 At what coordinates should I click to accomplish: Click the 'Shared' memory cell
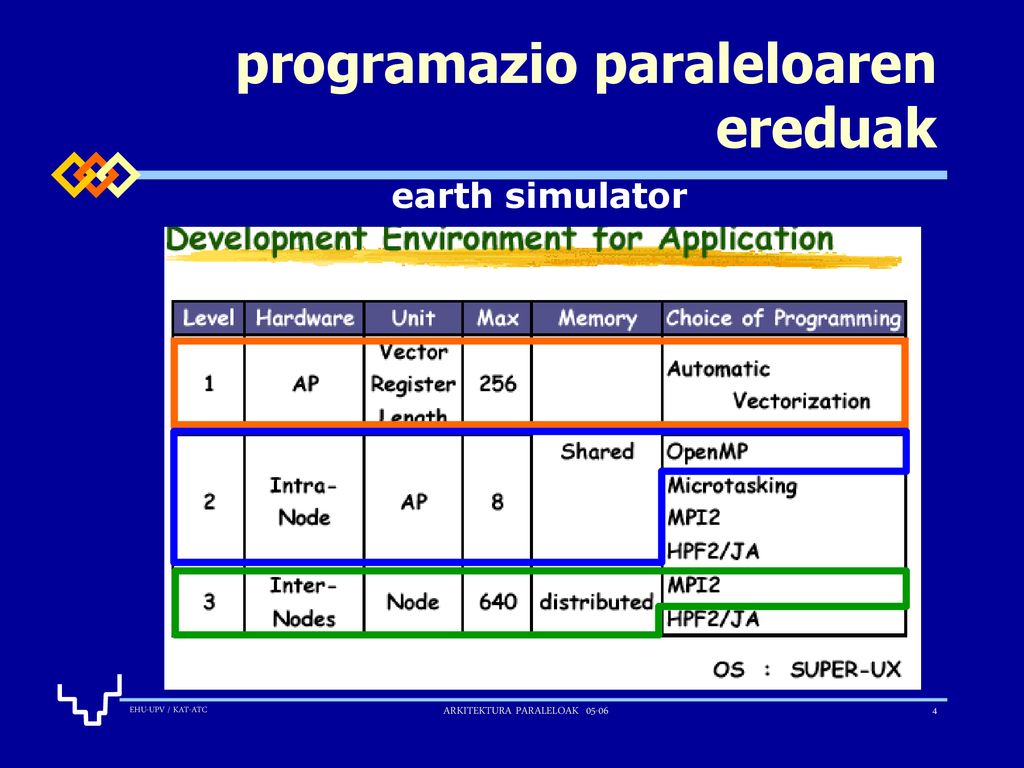[597, 451]
